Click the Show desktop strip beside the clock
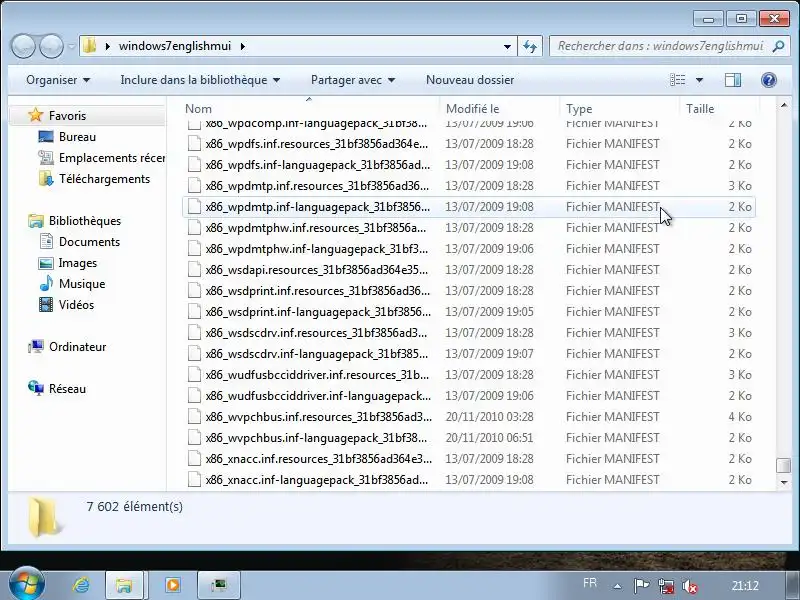This screenshot has height=600, width=800. pyautogui.click(x=791, y=585)
